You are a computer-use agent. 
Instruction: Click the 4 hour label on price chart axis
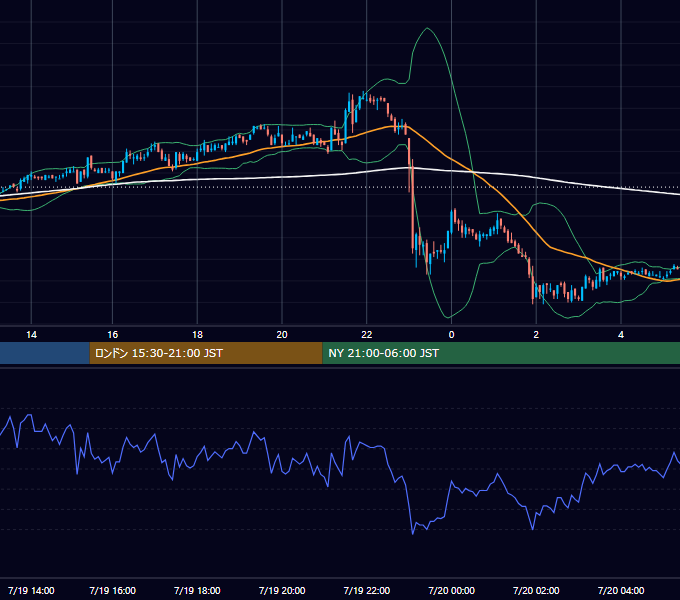[621, 335]
